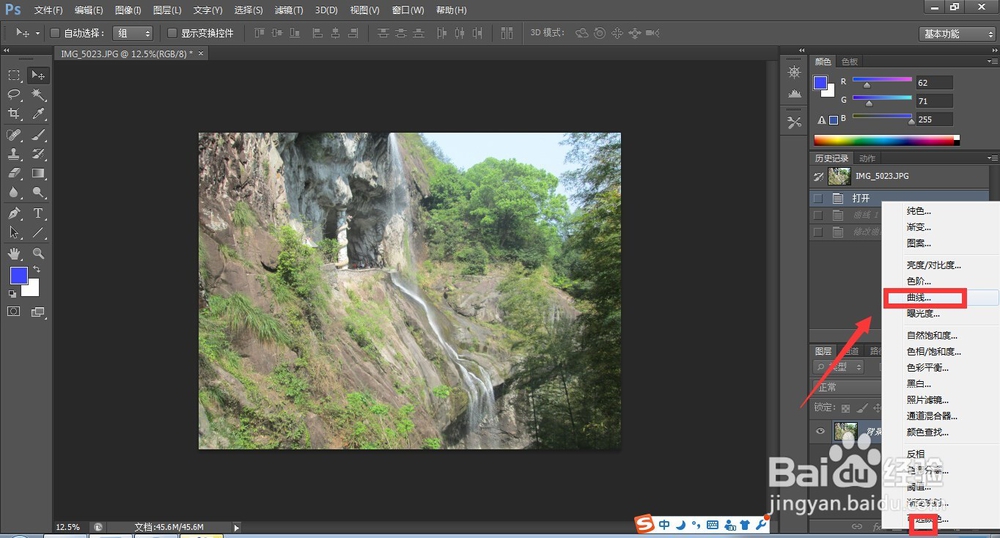Change the screen mode
Image resolution: width=1000 pixels, height=538 pixels.
[x=38, y=312]
